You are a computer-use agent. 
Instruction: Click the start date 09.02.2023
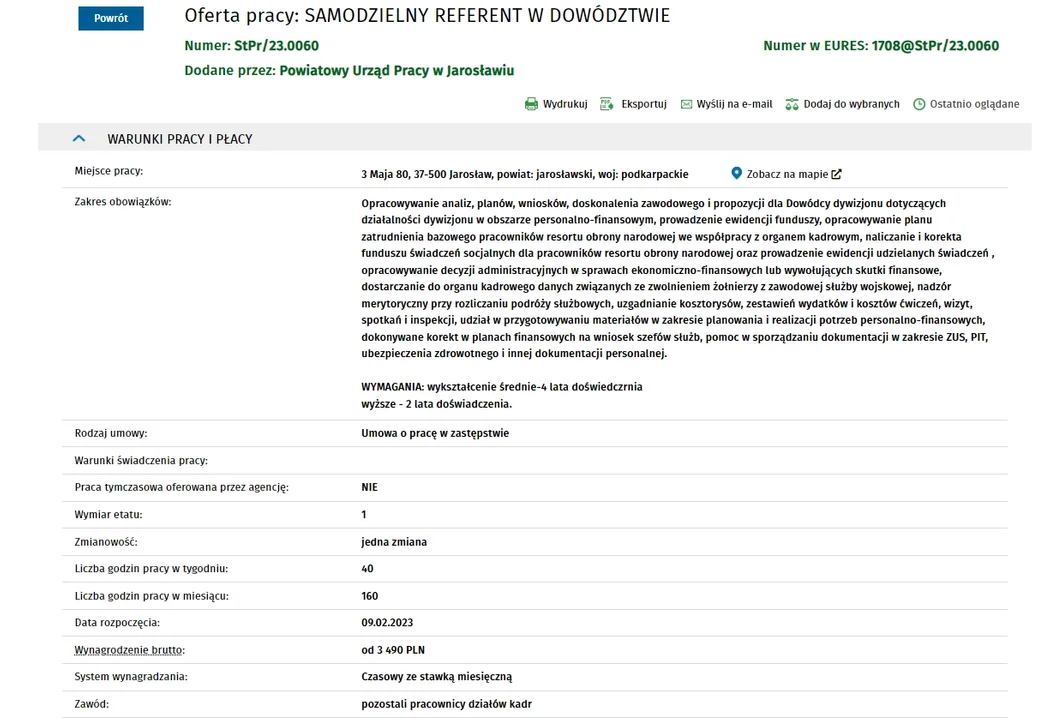point(387,622)
